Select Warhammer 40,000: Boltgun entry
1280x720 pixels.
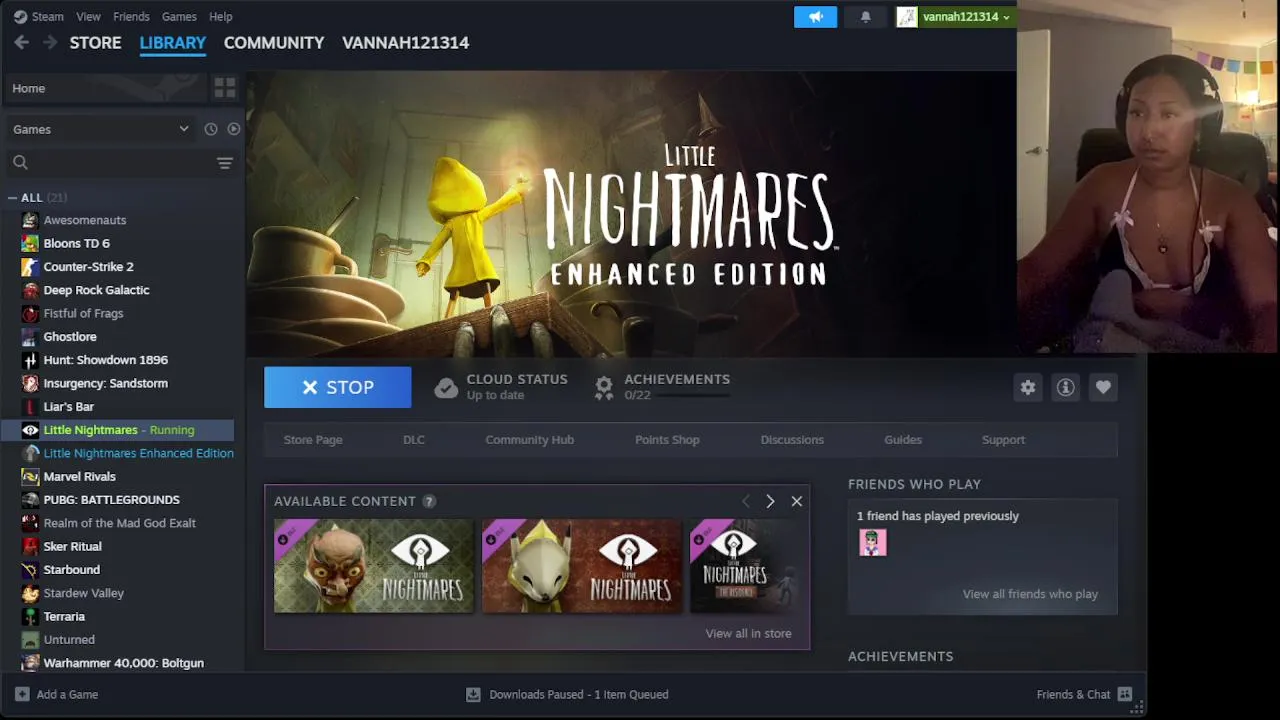click(117, 663)
